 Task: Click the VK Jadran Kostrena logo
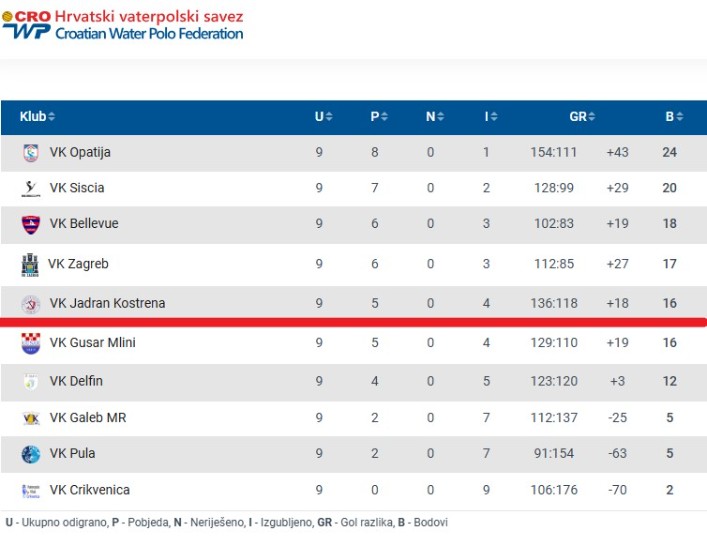(x=31, y=304)
